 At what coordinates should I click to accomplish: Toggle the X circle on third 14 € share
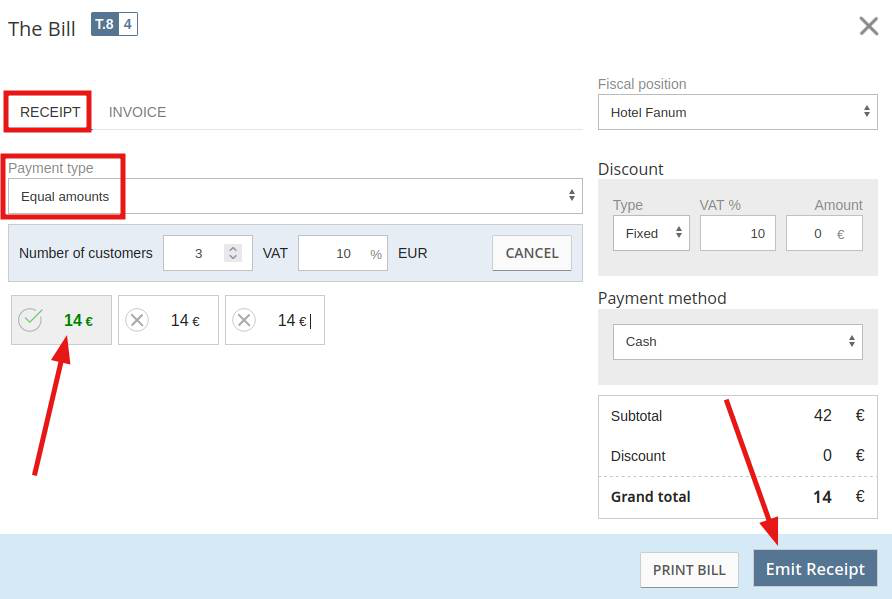click(x=244, y=320)
